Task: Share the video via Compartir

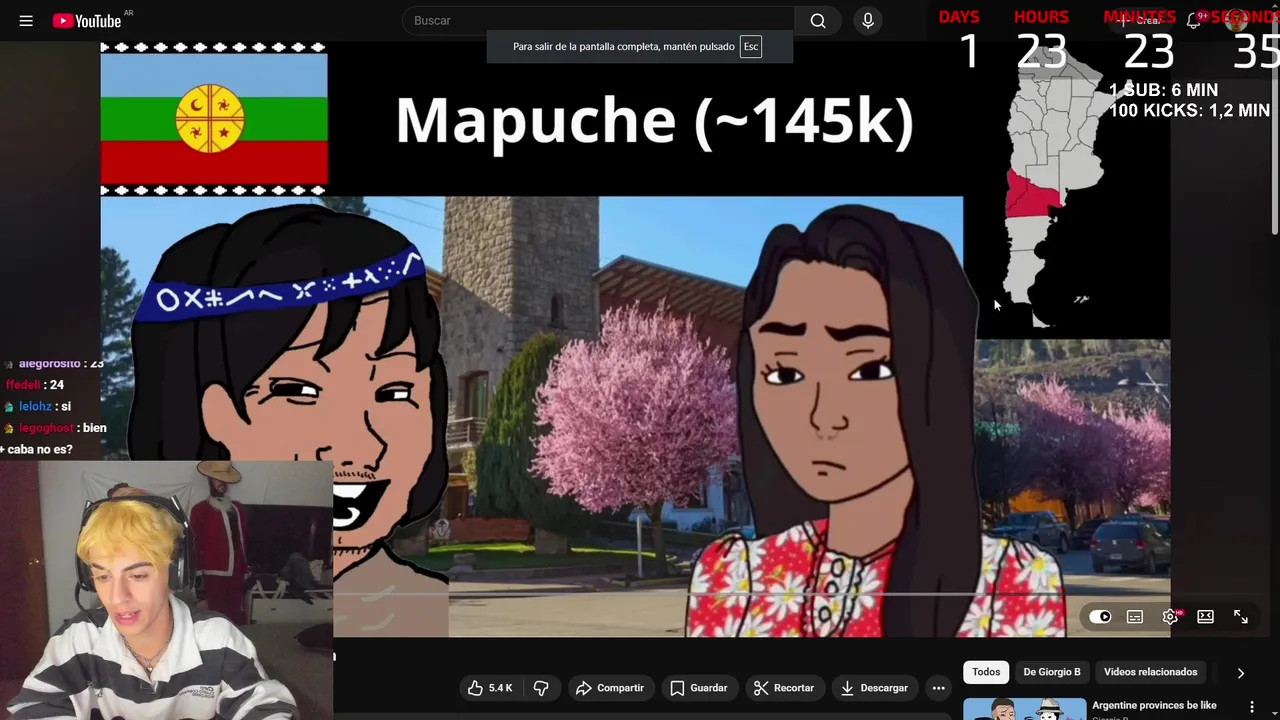Action: click(x=610, y=688)
